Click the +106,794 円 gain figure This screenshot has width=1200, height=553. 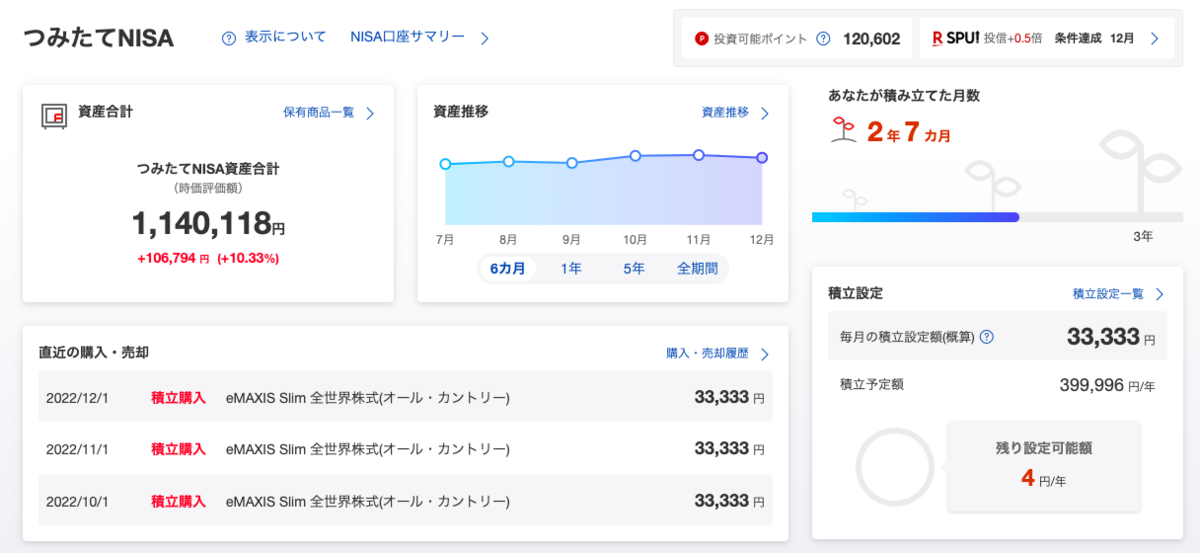pyautogui.click(x=173, y=258)
